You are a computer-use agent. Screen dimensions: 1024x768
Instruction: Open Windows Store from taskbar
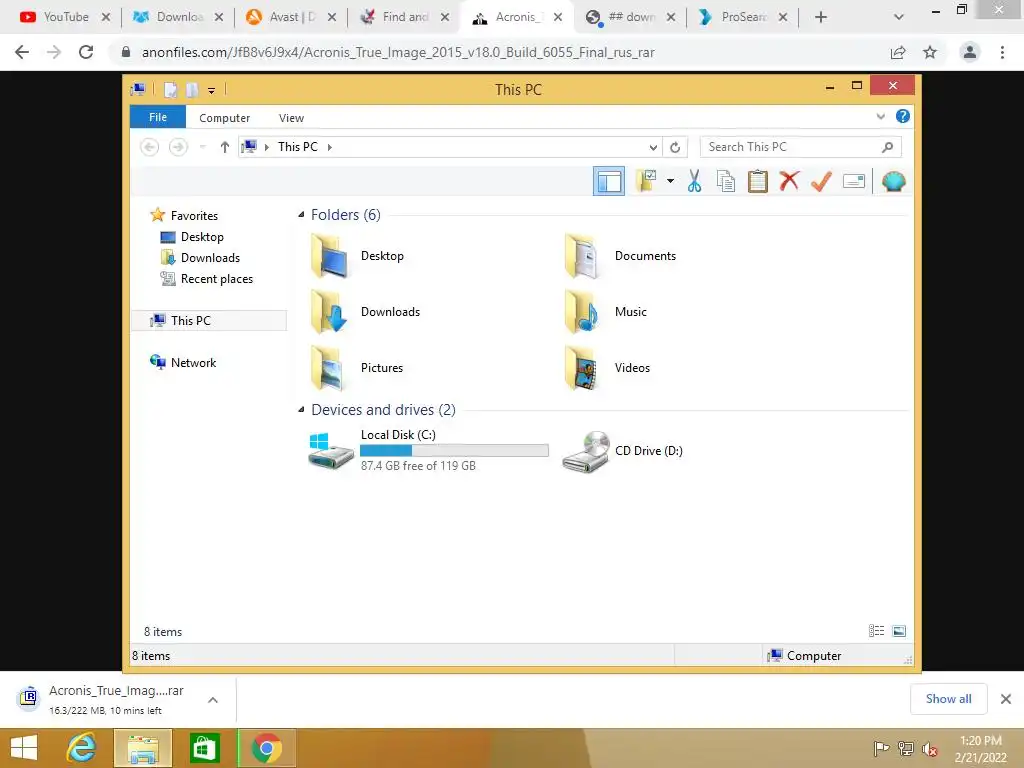[204, 748]
